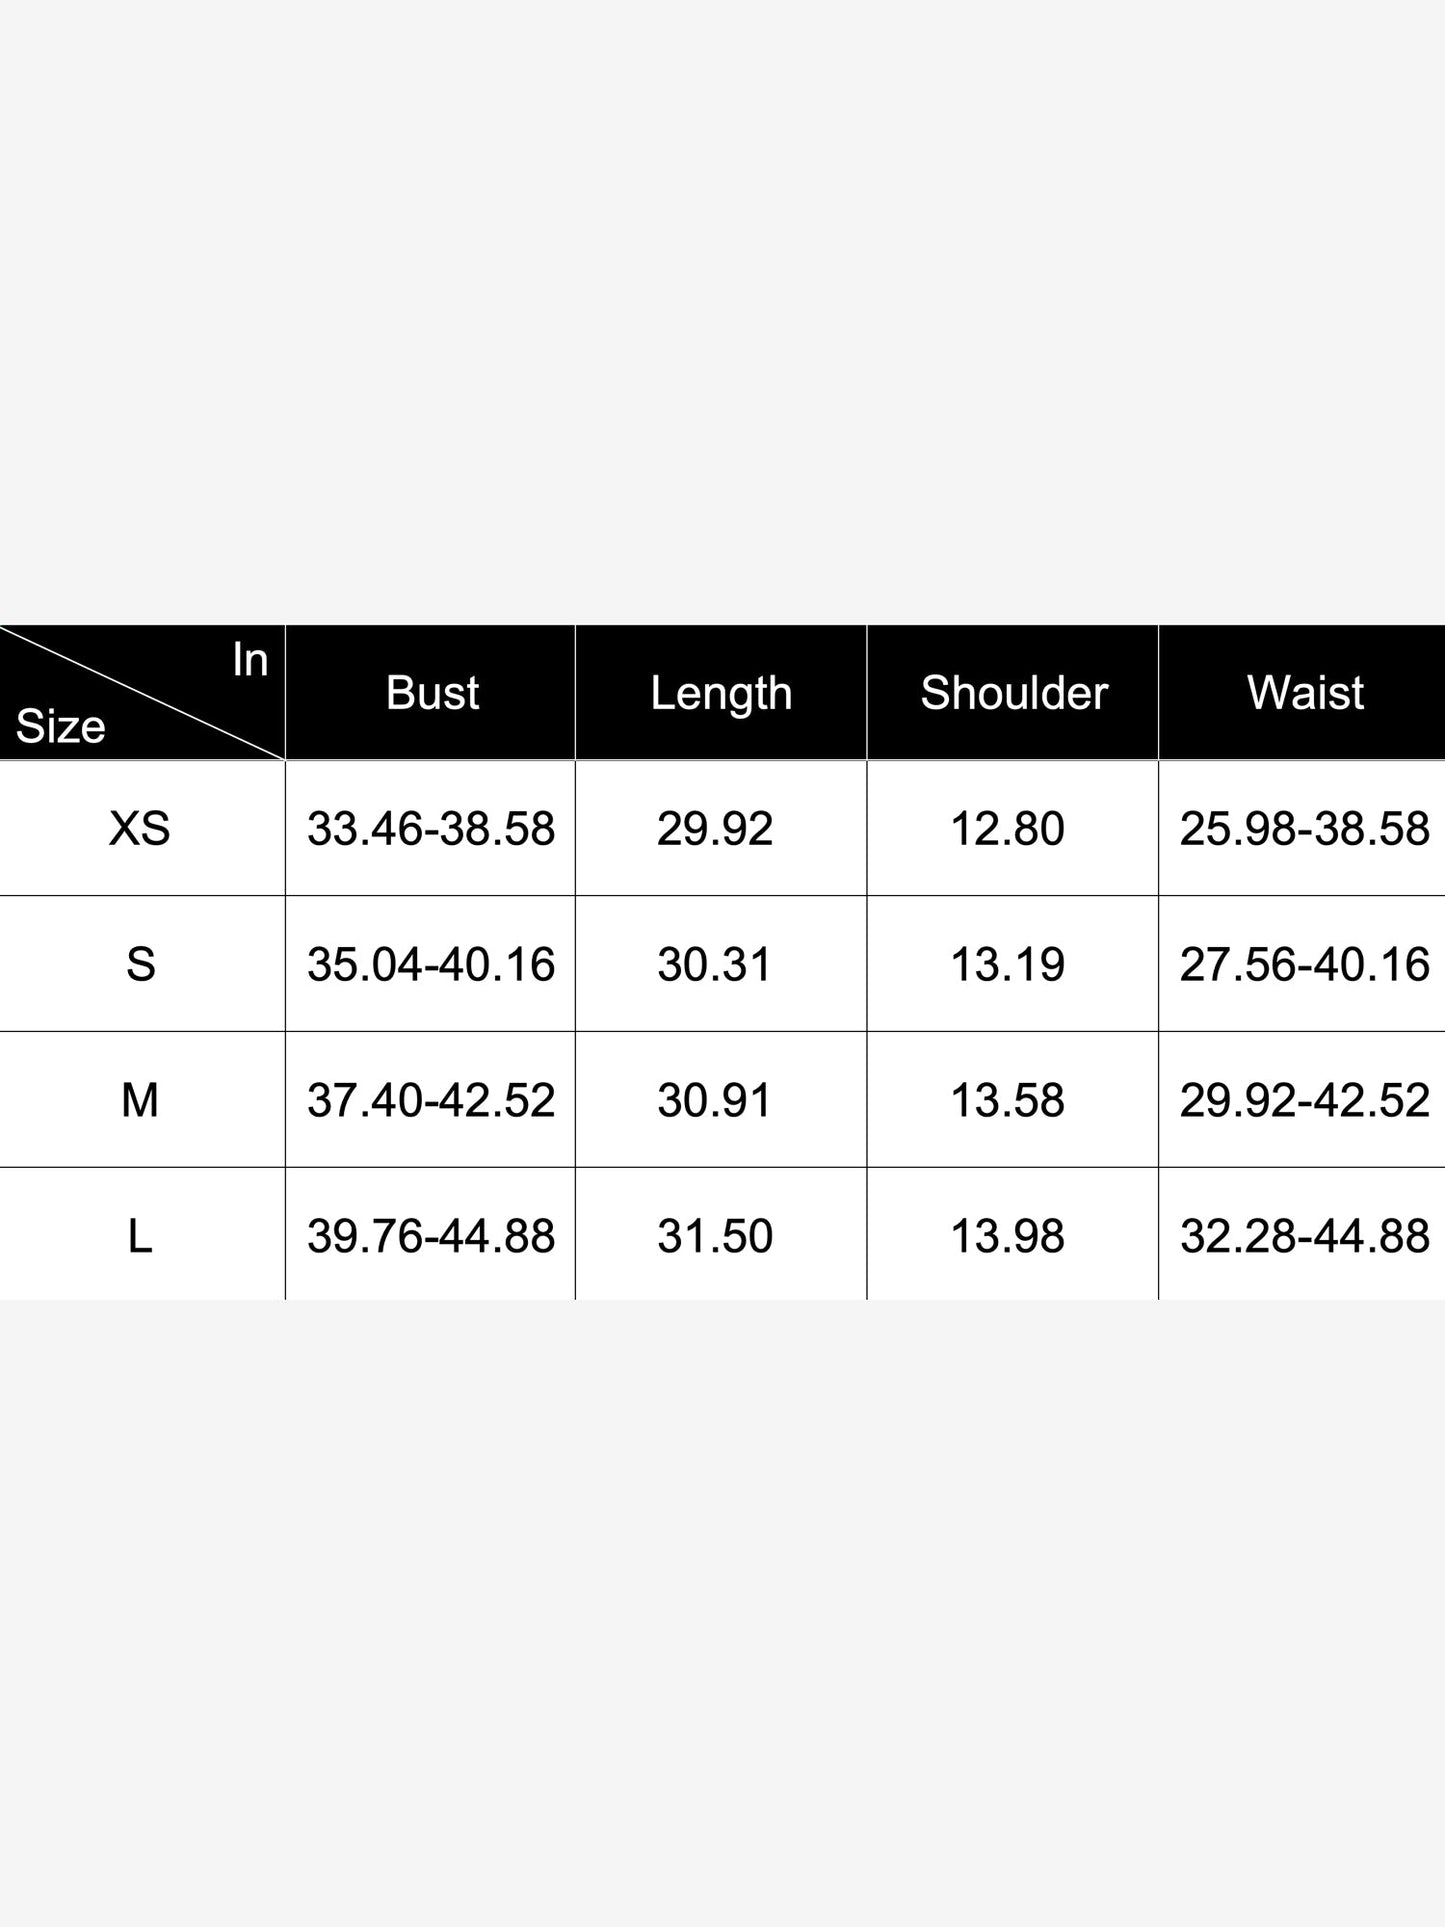Click XS length value 29.92
1445x1927 pixels.
pyautogui.click(x=715, y=828)
